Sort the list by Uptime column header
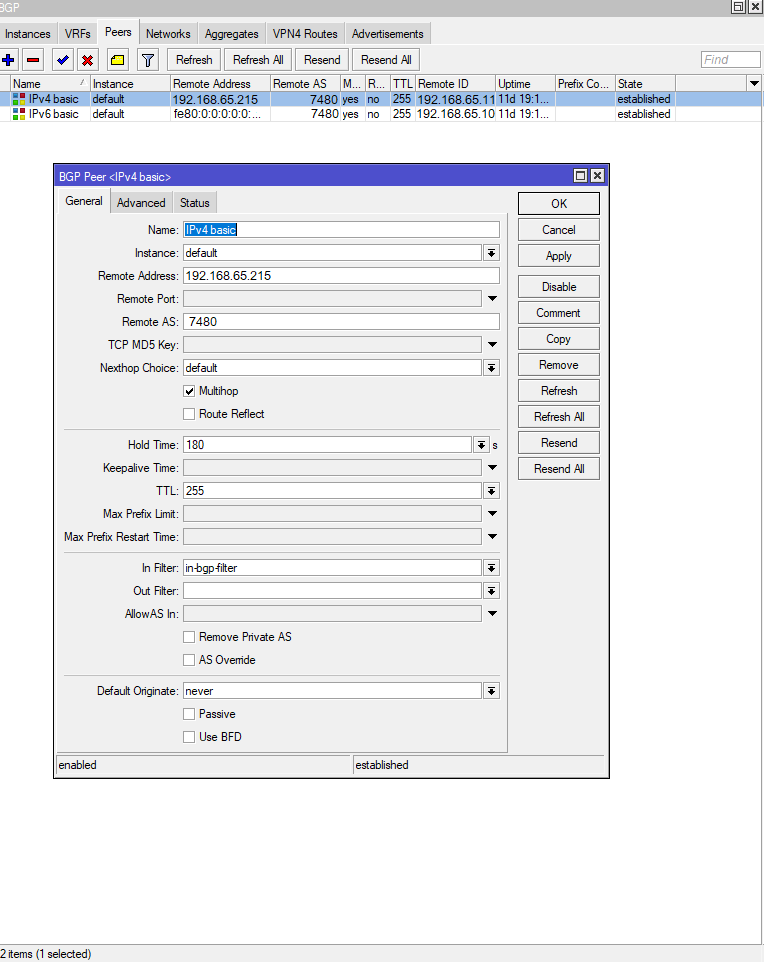The height and width of the screenshot is (962, 764). click(525, 84)
